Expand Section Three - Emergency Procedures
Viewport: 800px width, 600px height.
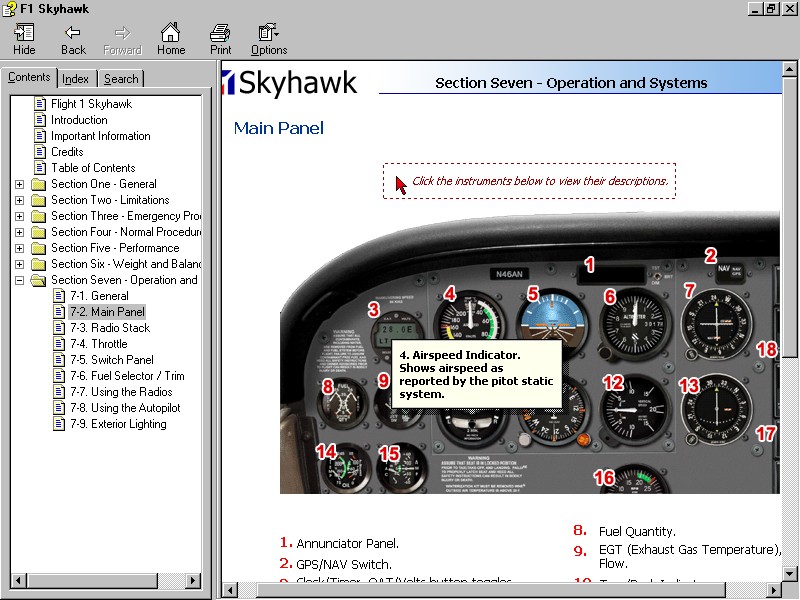point(19,216)
